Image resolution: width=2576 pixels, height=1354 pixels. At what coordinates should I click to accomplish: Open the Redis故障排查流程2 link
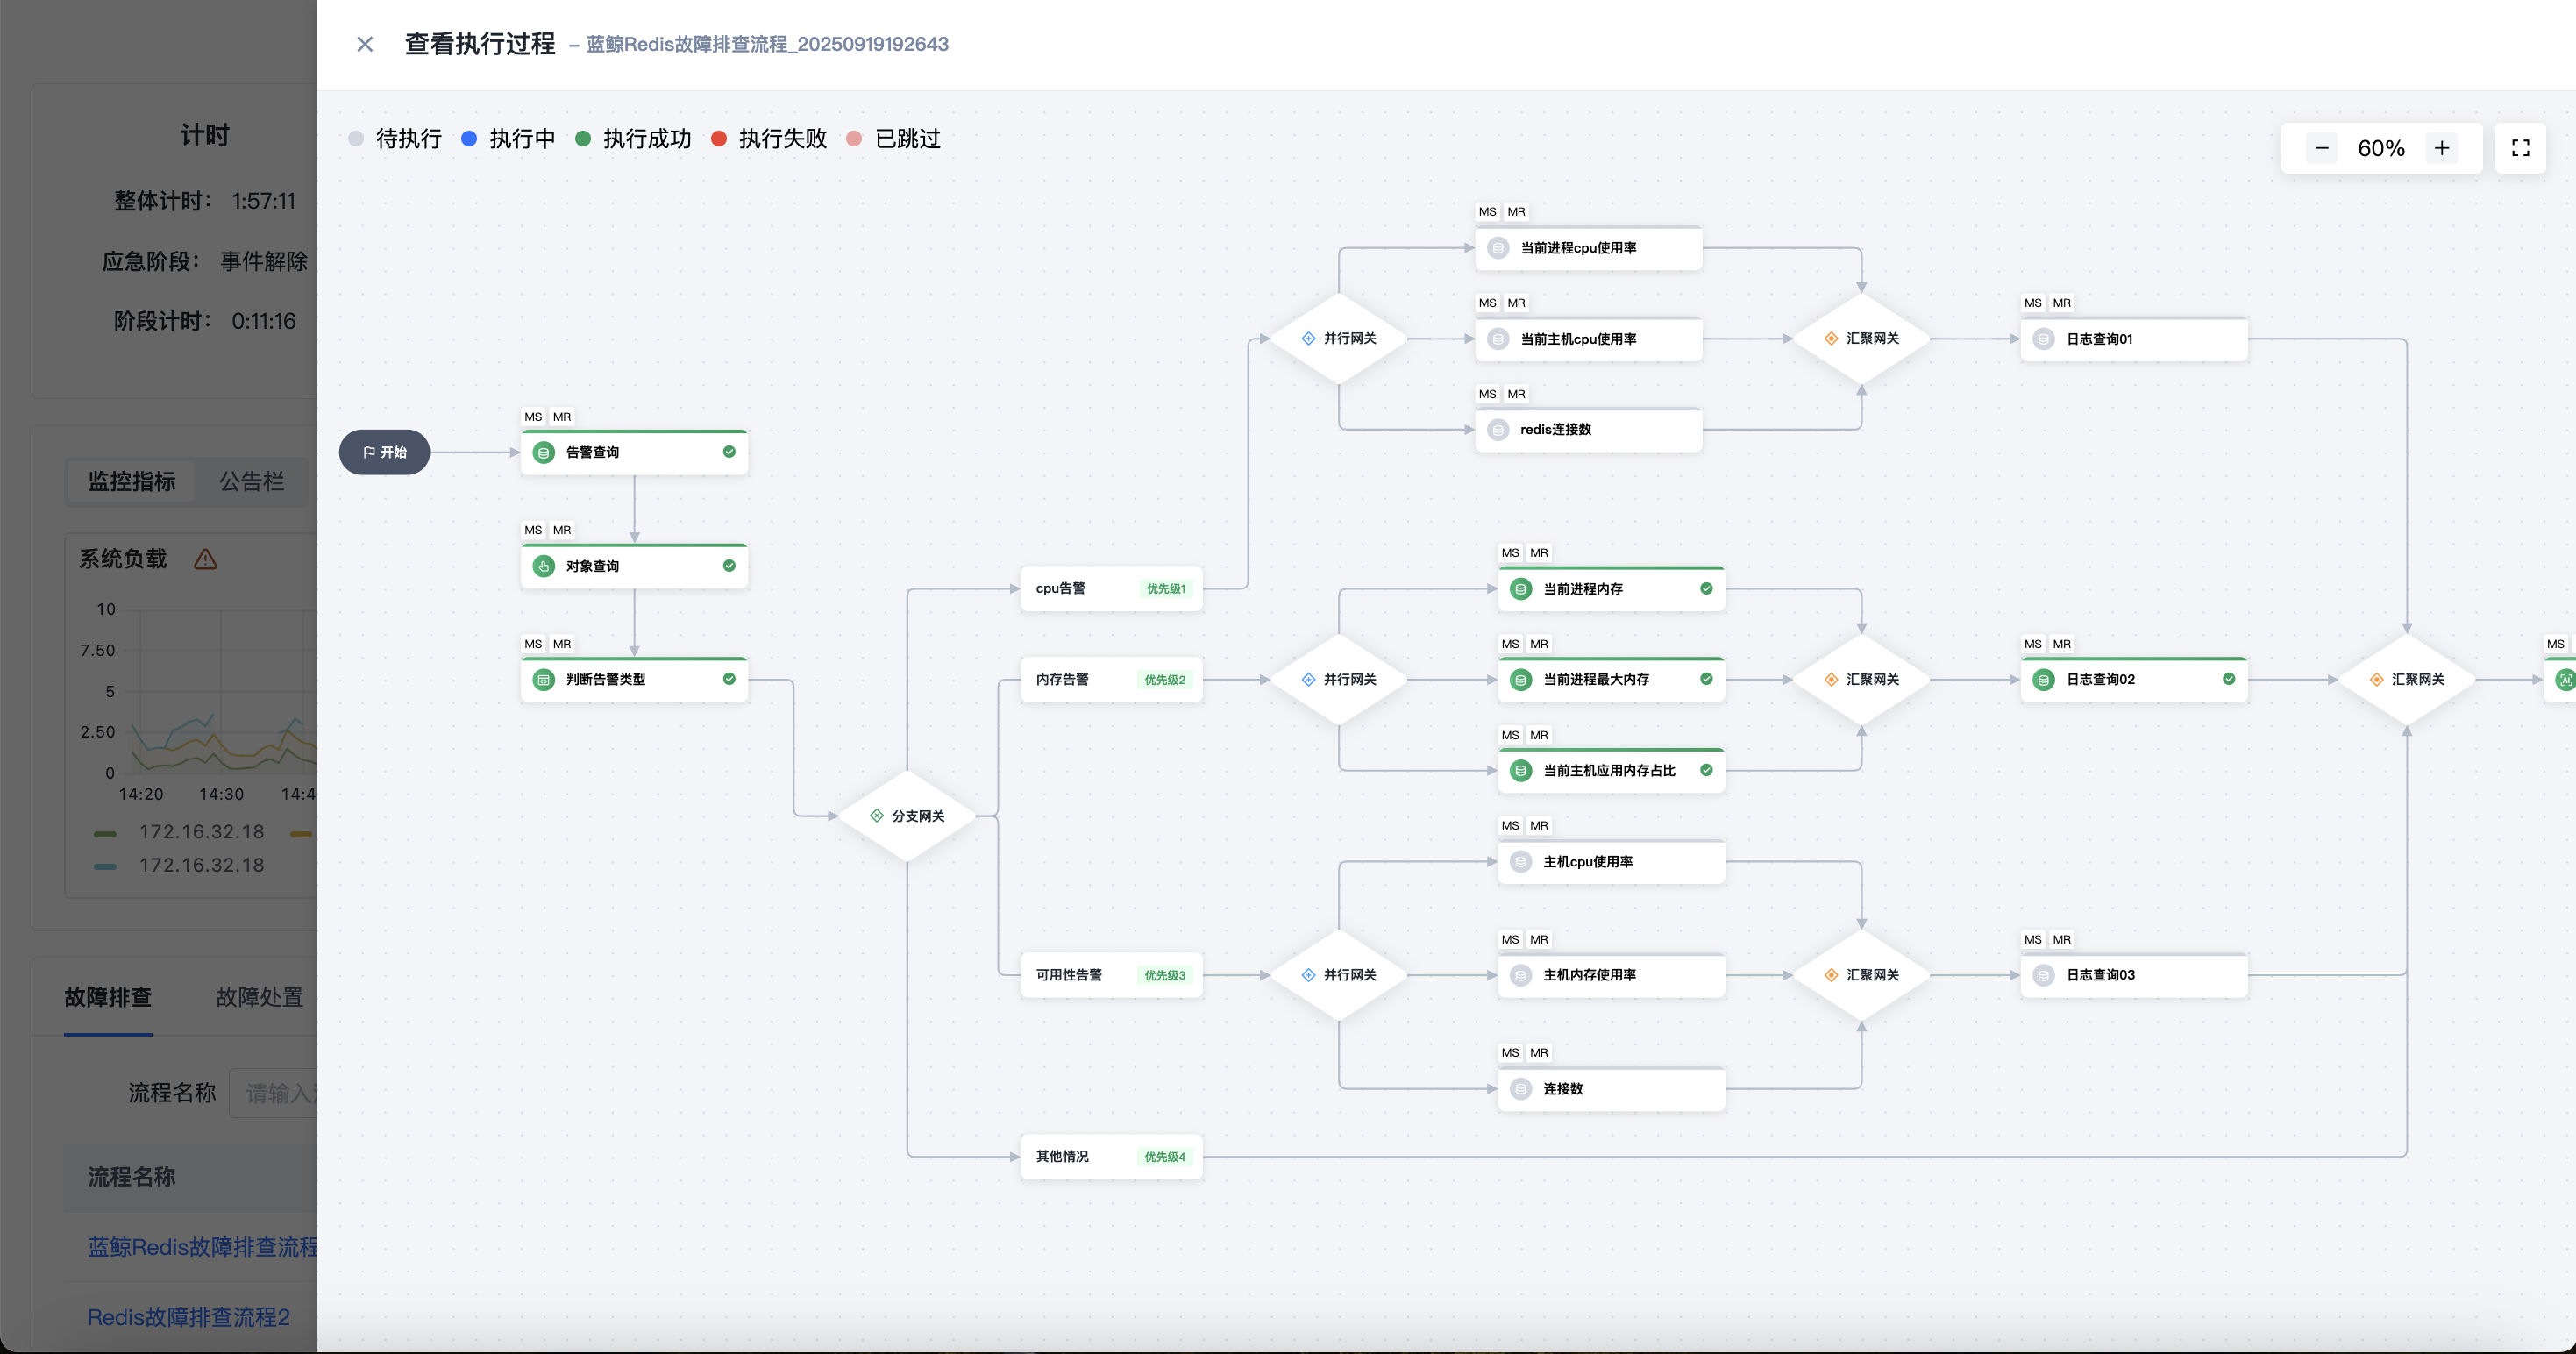[188, 1317]
